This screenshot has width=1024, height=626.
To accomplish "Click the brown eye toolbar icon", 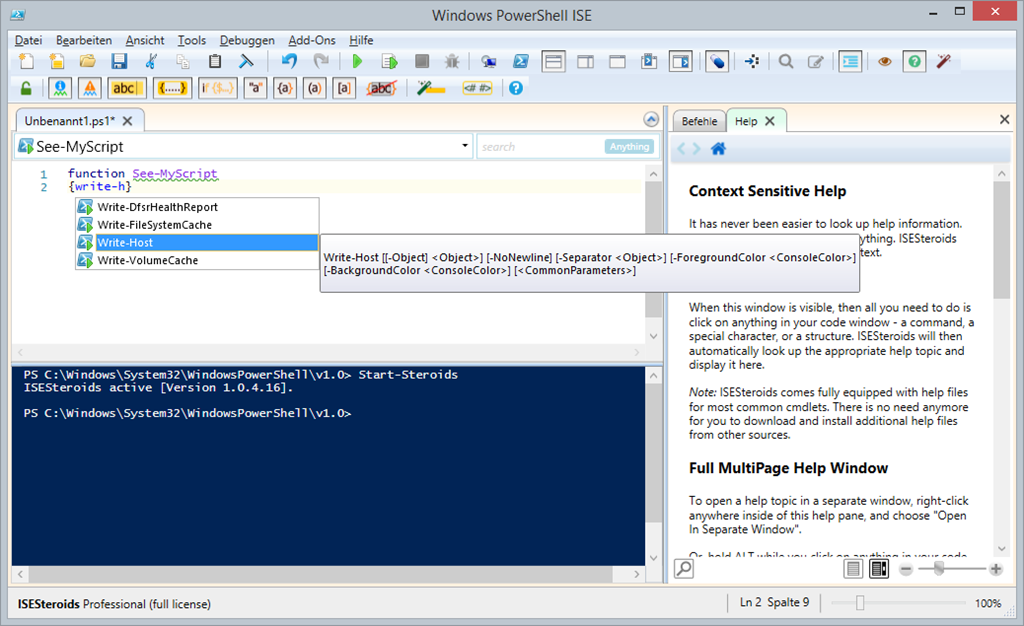I will click(884, 61).
